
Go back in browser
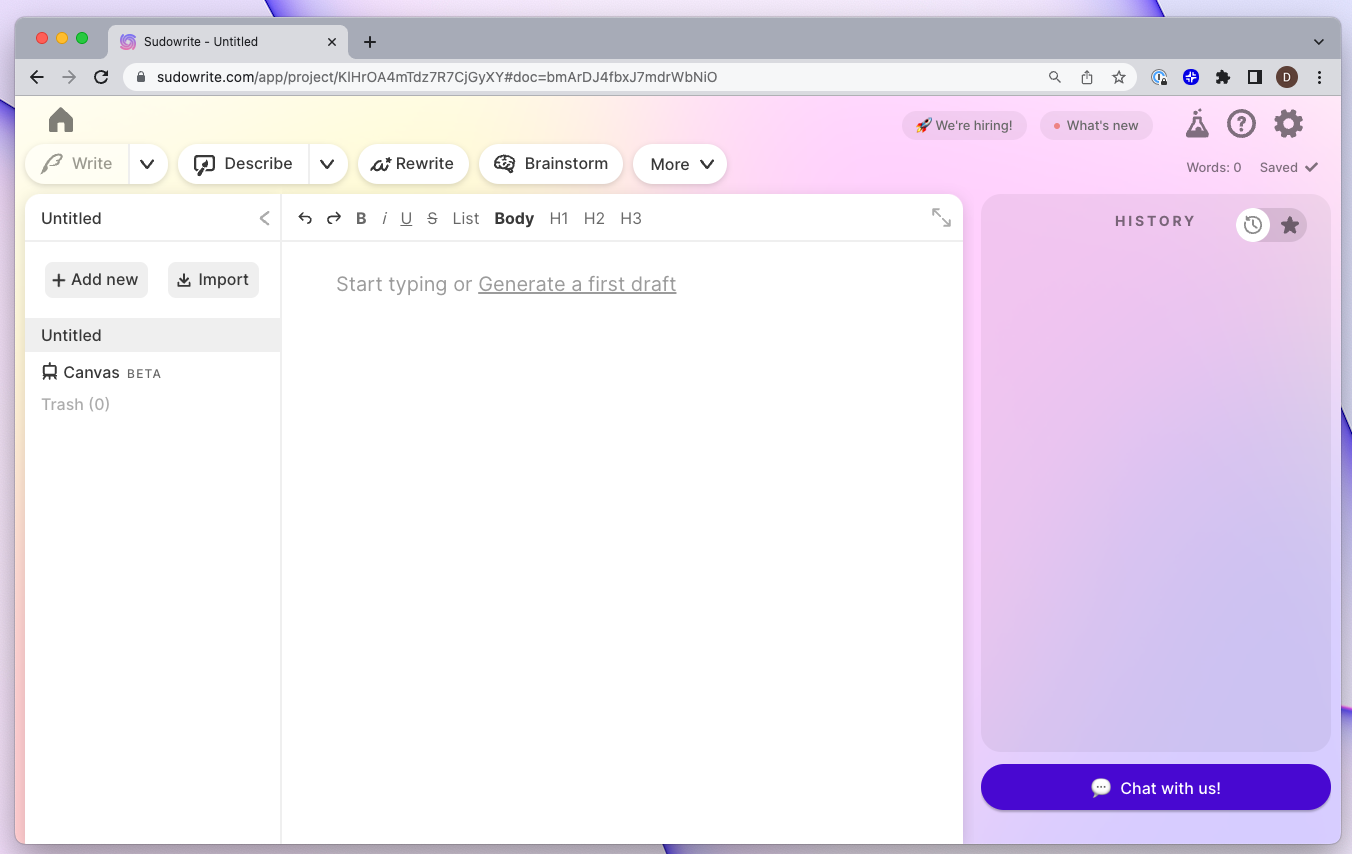(x=37, y=77)
